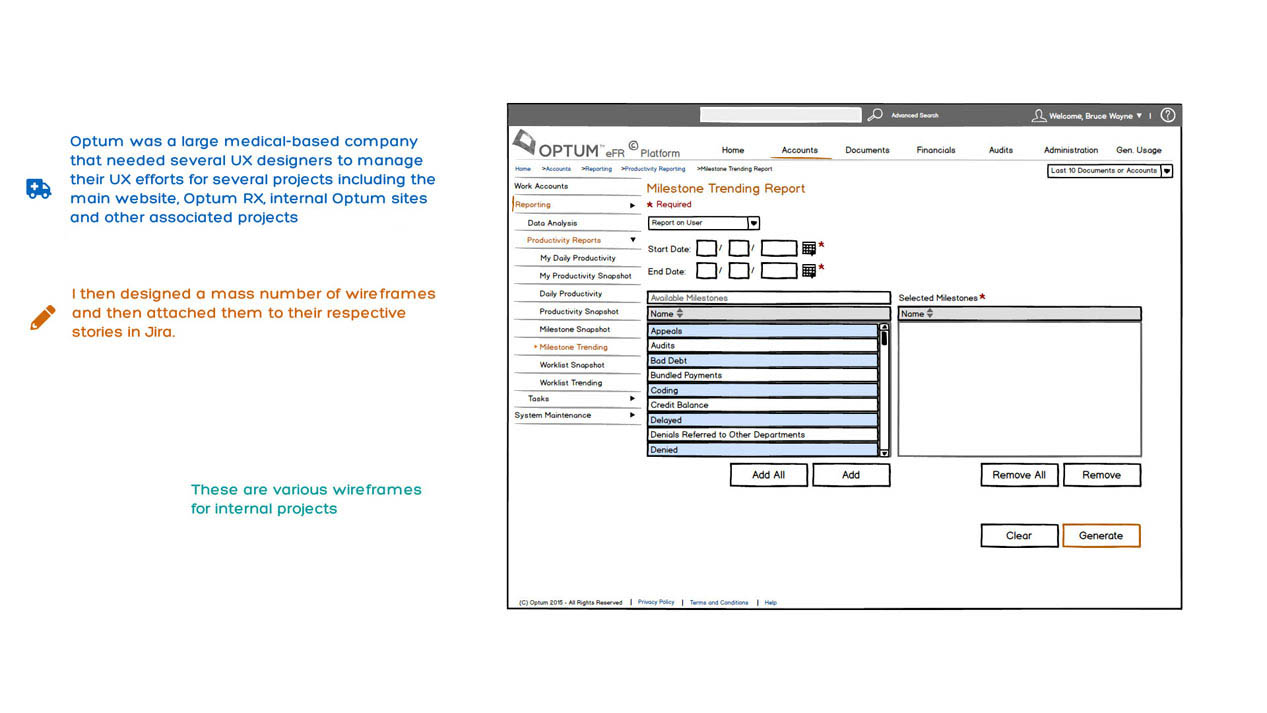Open the End Date calendar picker

(x=809, y=270)
